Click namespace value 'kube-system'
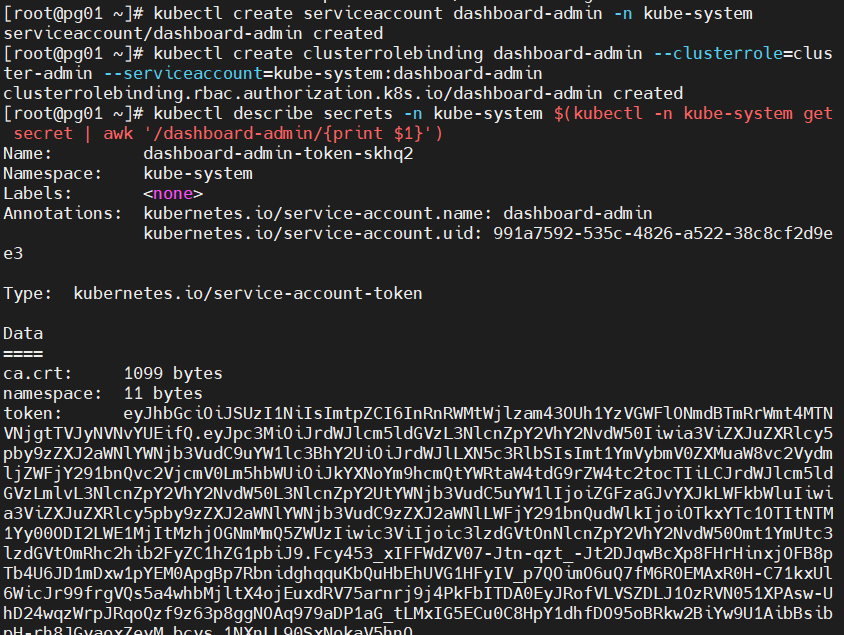The height and width of the screenshot is (635, 844). [198, 174]
